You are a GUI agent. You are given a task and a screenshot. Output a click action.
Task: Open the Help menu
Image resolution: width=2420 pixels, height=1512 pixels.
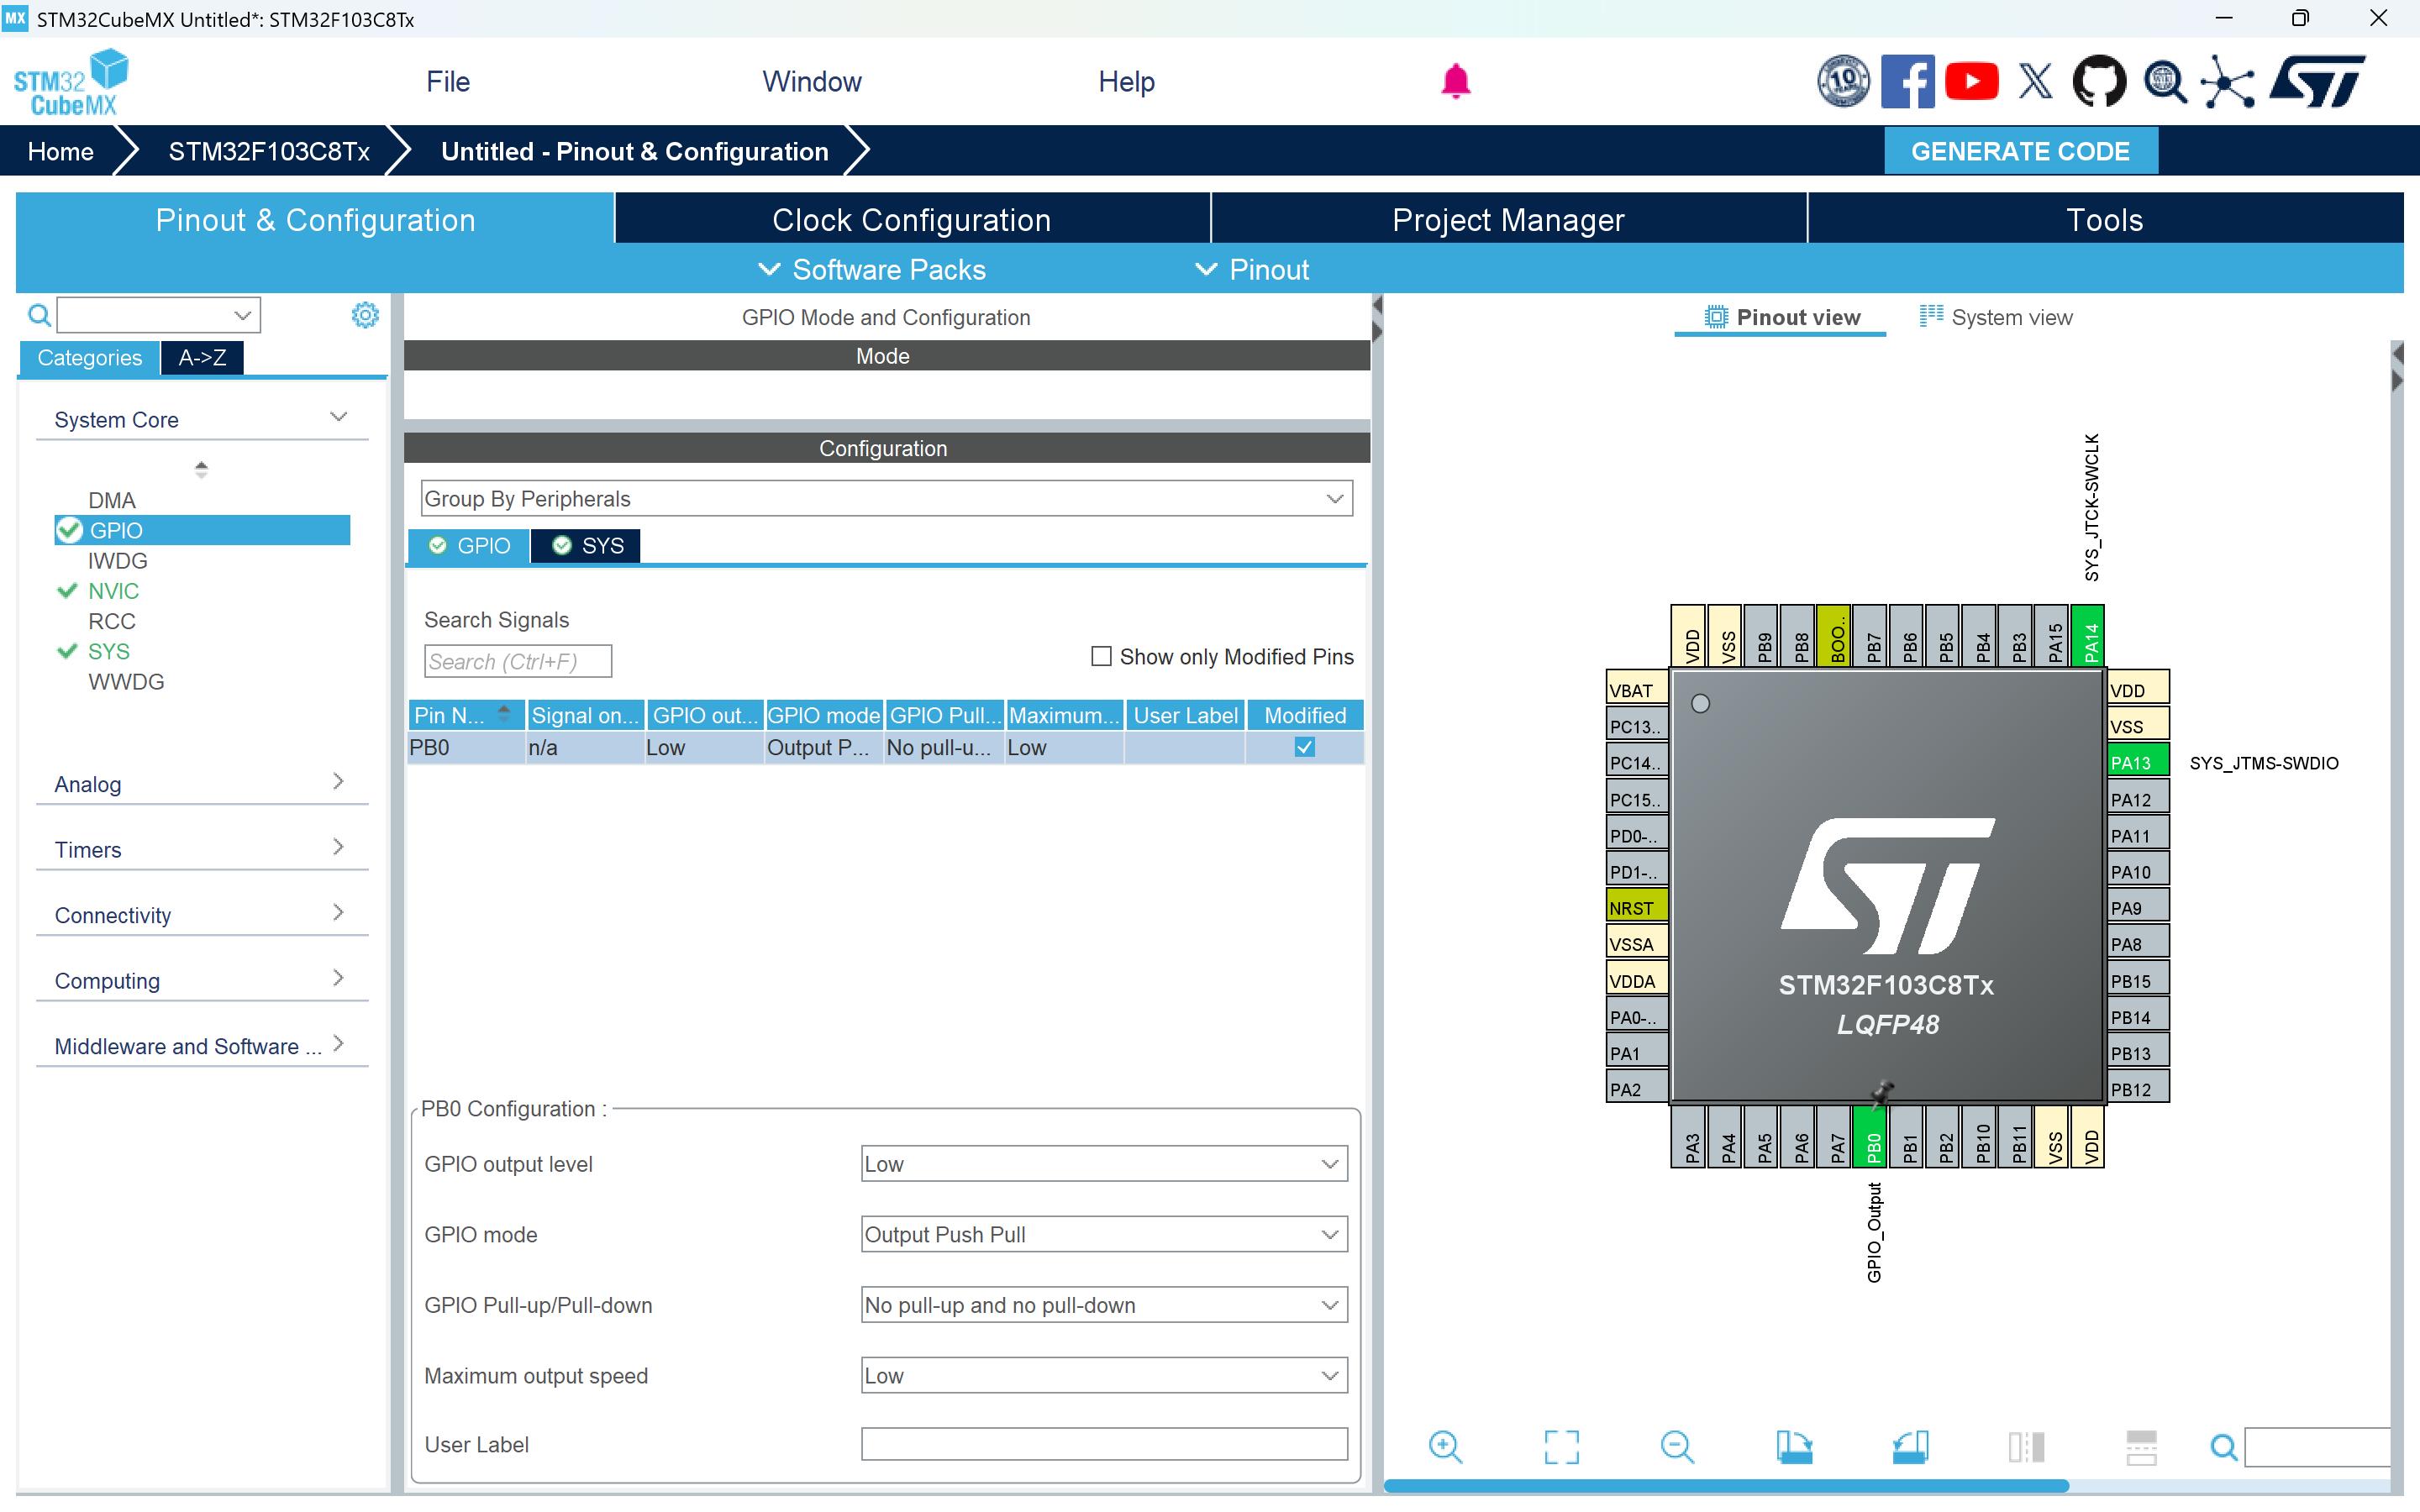tap(1126, 82)
